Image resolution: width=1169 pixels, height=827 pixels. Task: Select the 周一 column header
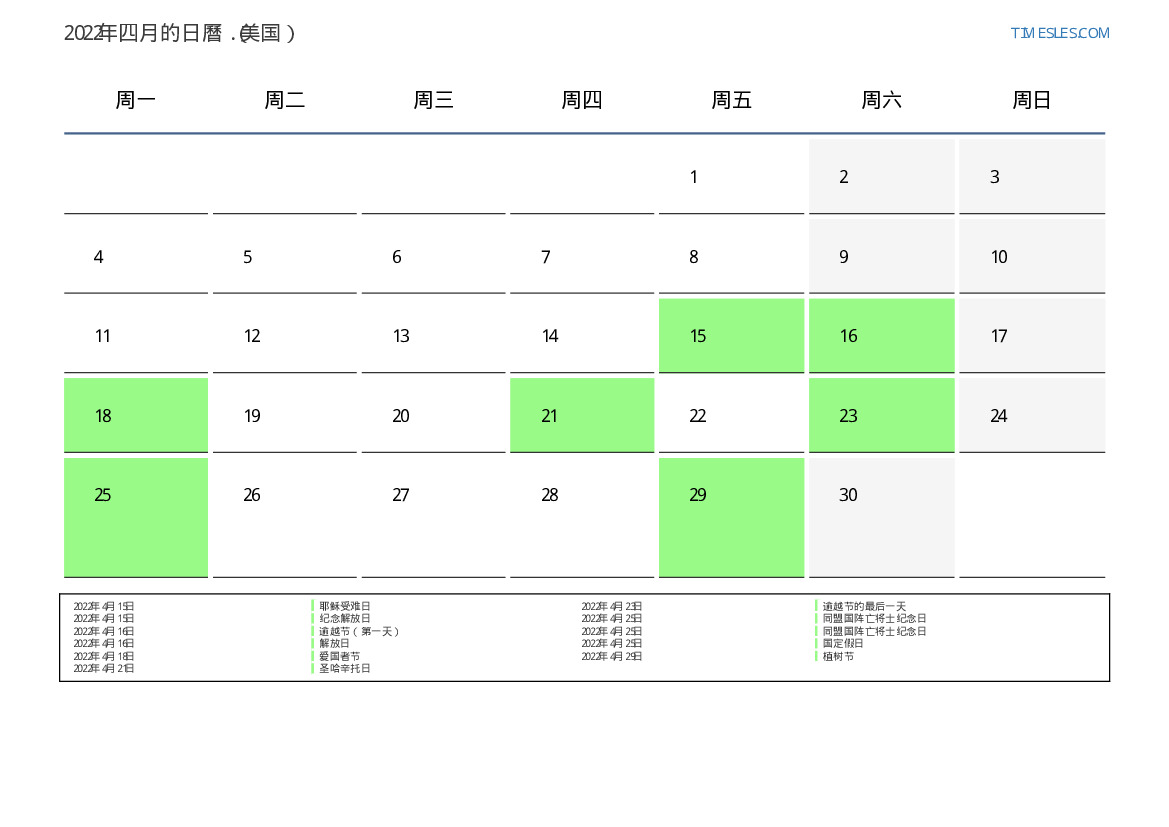point(136,100)
